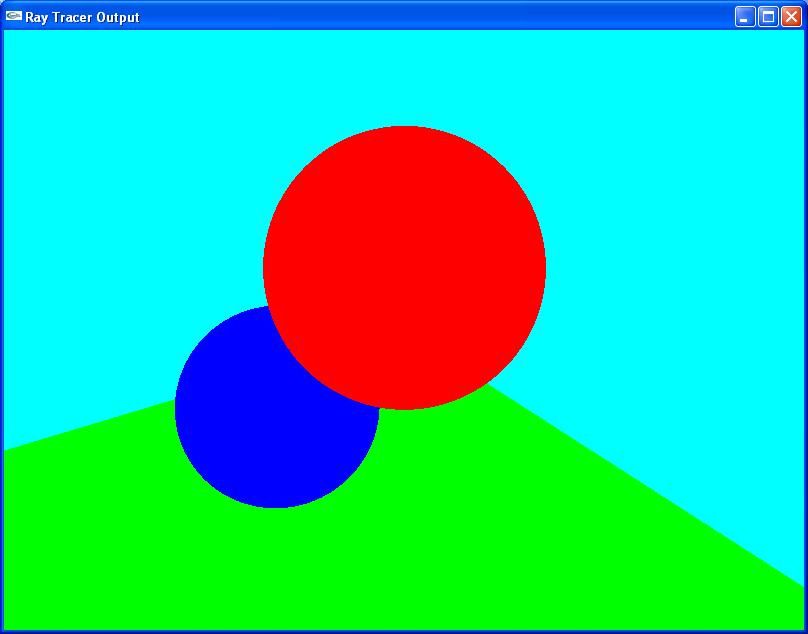Maximize the Ray Tracer Output window
This screenshot has height=634, width=808.
768,17
